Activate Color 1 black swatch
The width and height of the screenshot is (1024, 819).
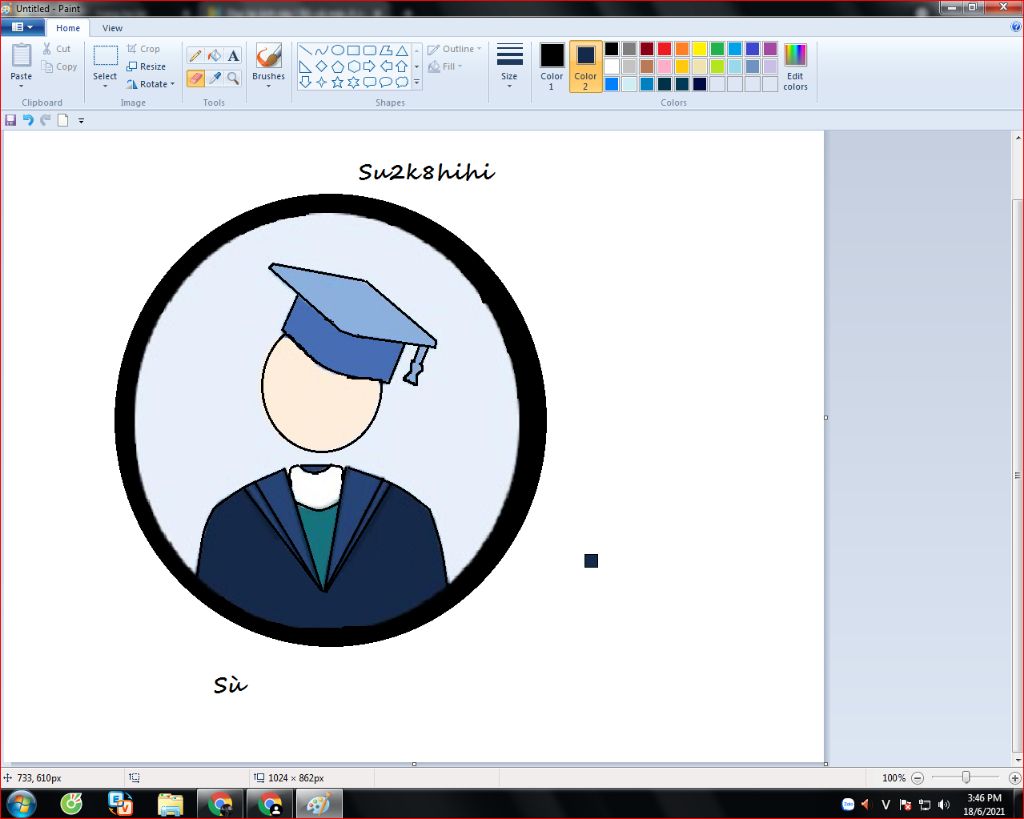click(552, 67)
